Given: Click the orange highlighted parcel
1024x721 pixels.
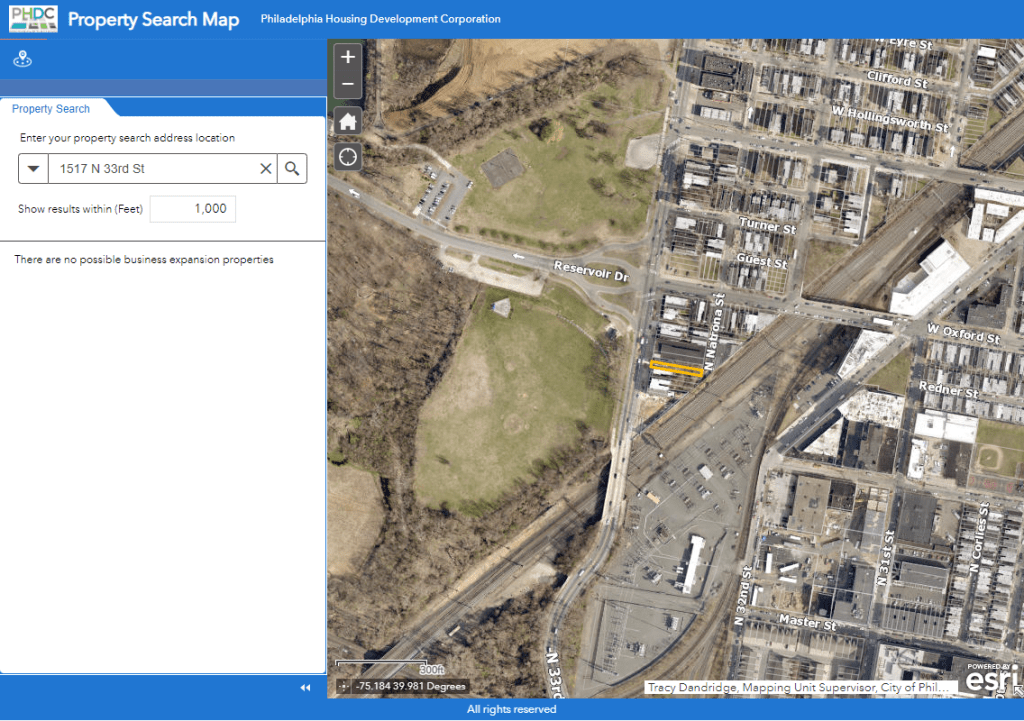Looking at the screenshot, I should (675, 367).
